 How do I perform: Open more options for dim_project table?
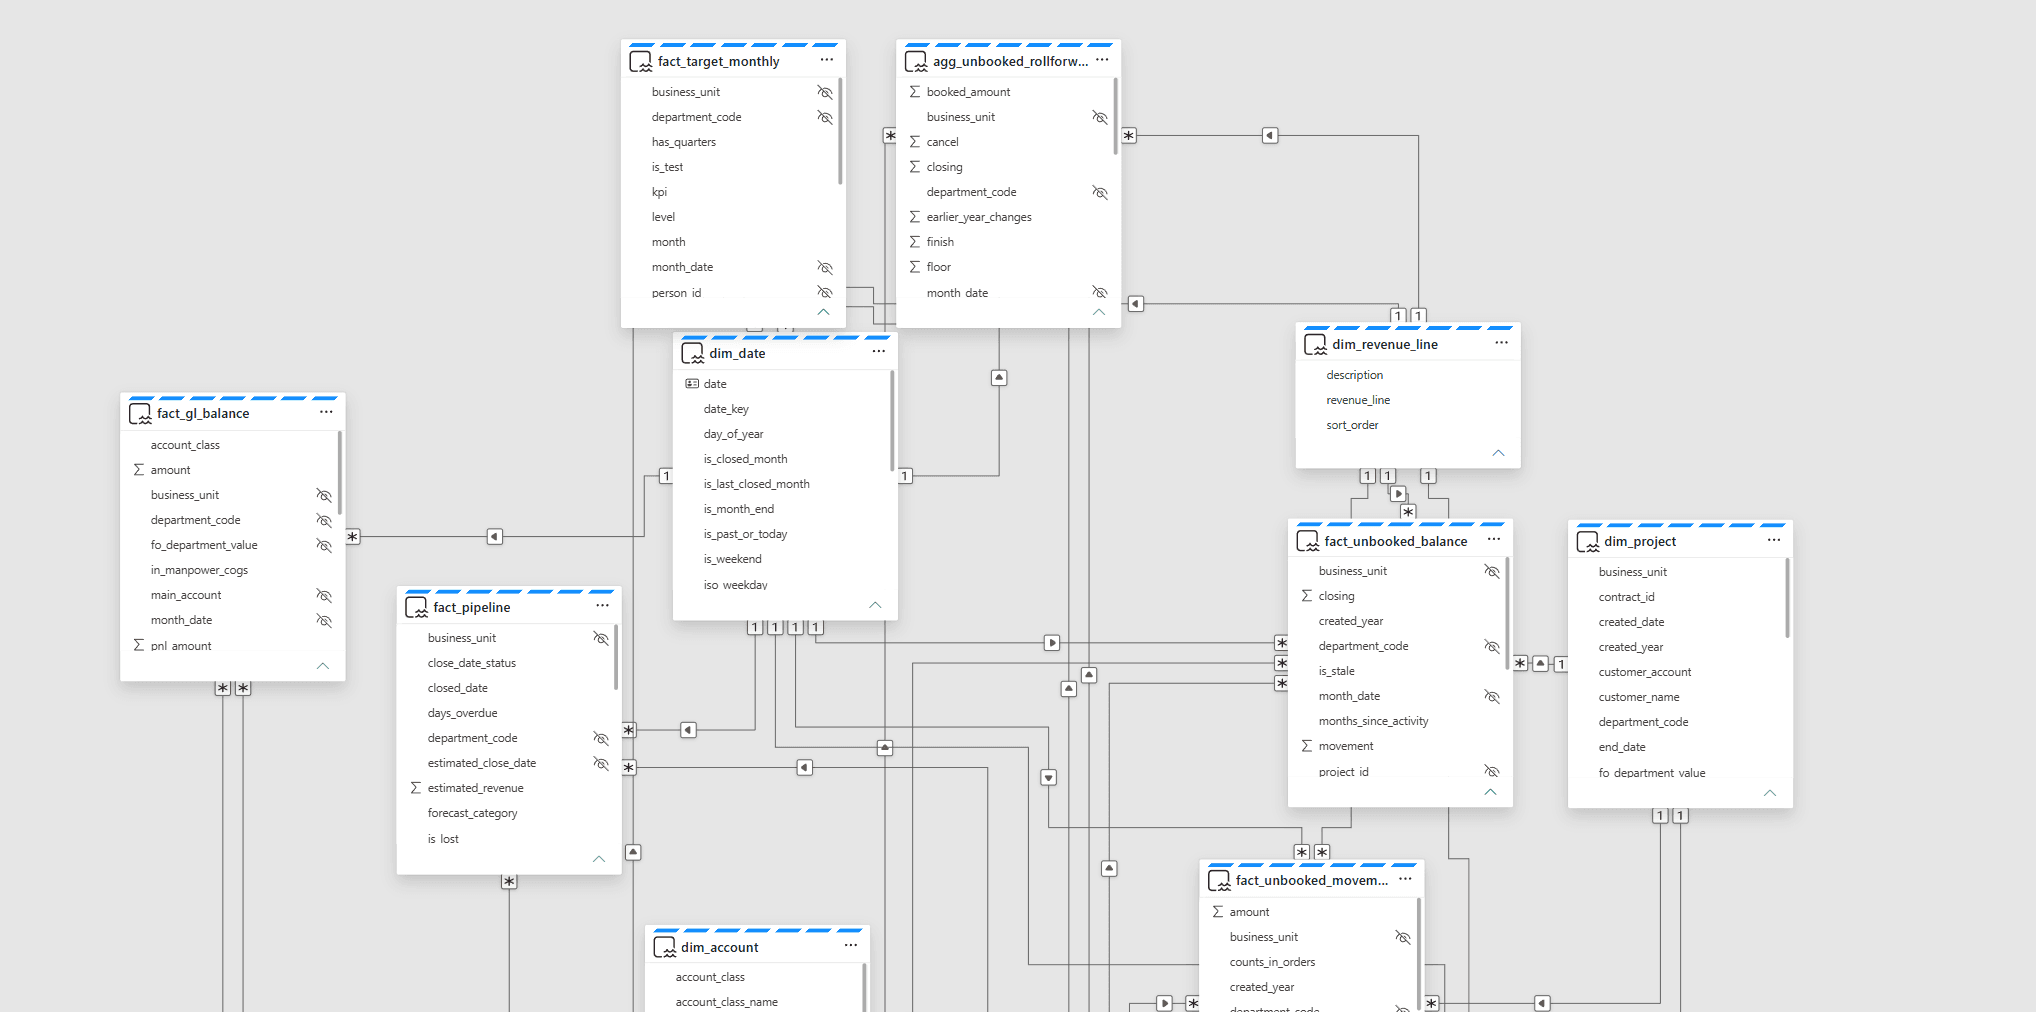point(1774,540)
